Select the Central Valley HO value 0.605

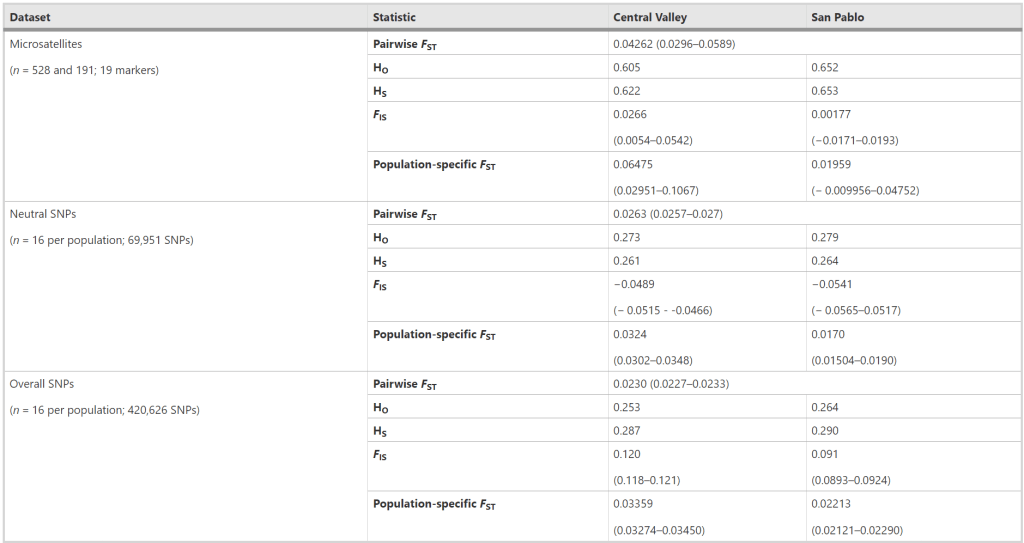[627, 67]
